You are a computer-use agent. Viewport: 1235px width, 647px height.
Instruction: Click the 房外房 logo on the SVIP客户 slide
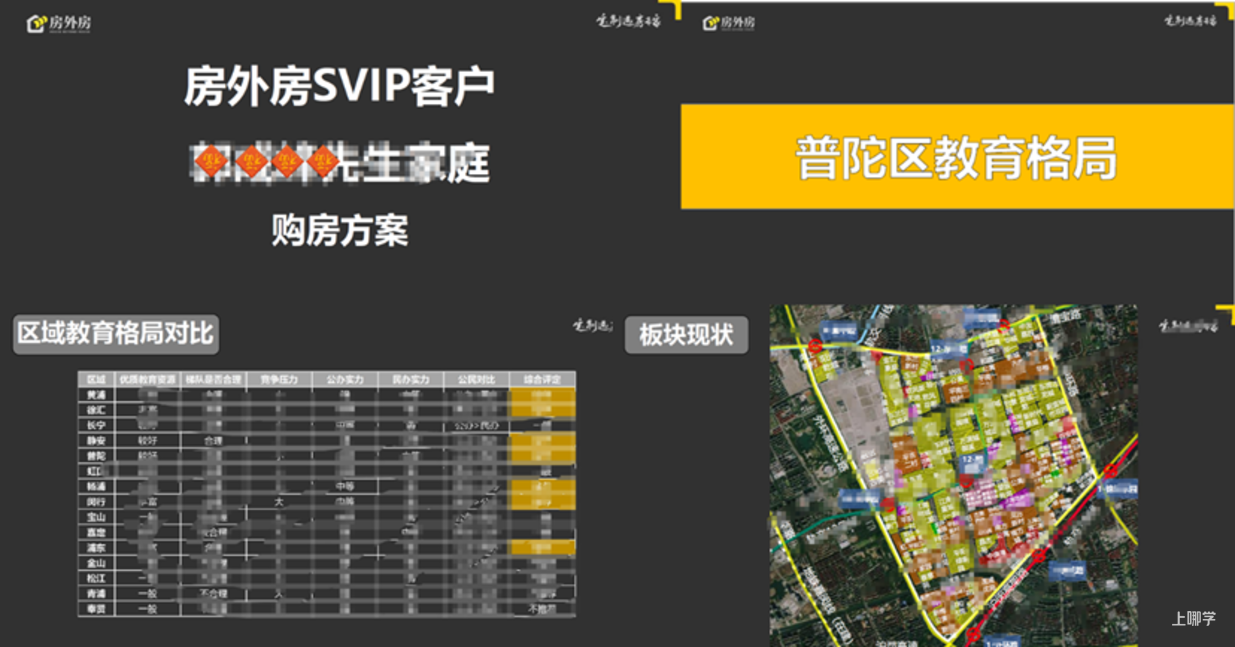click(x=59, y=23)
